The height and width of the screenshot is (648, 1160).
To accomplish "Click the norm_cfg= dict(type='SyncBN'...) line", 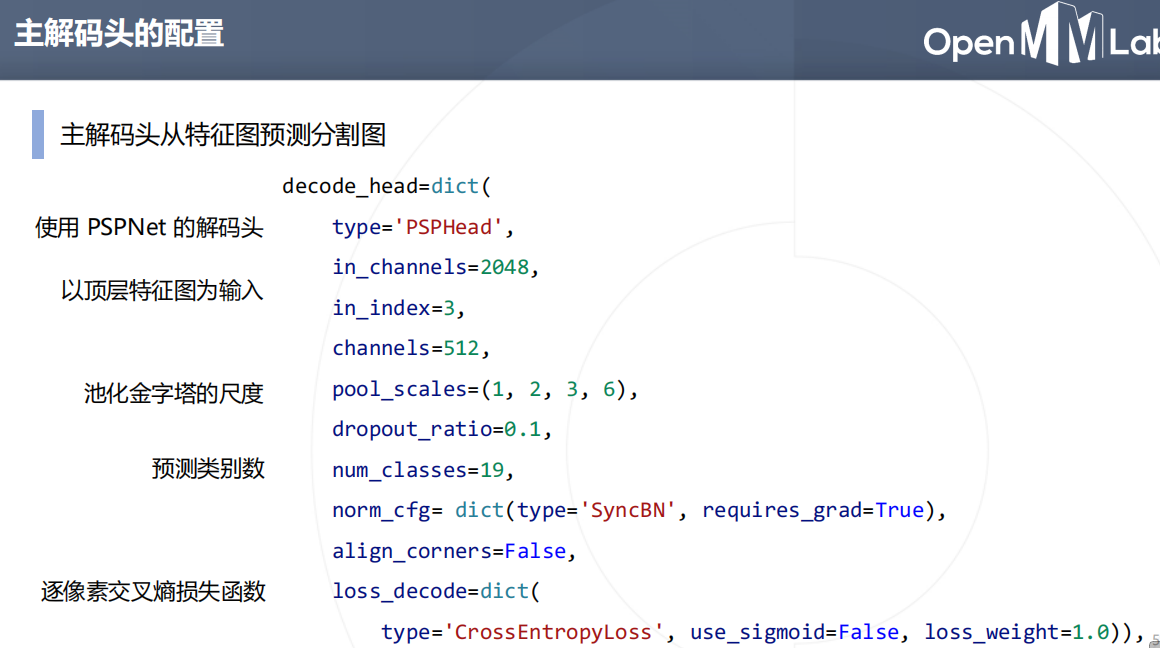I will coord(639,510).
